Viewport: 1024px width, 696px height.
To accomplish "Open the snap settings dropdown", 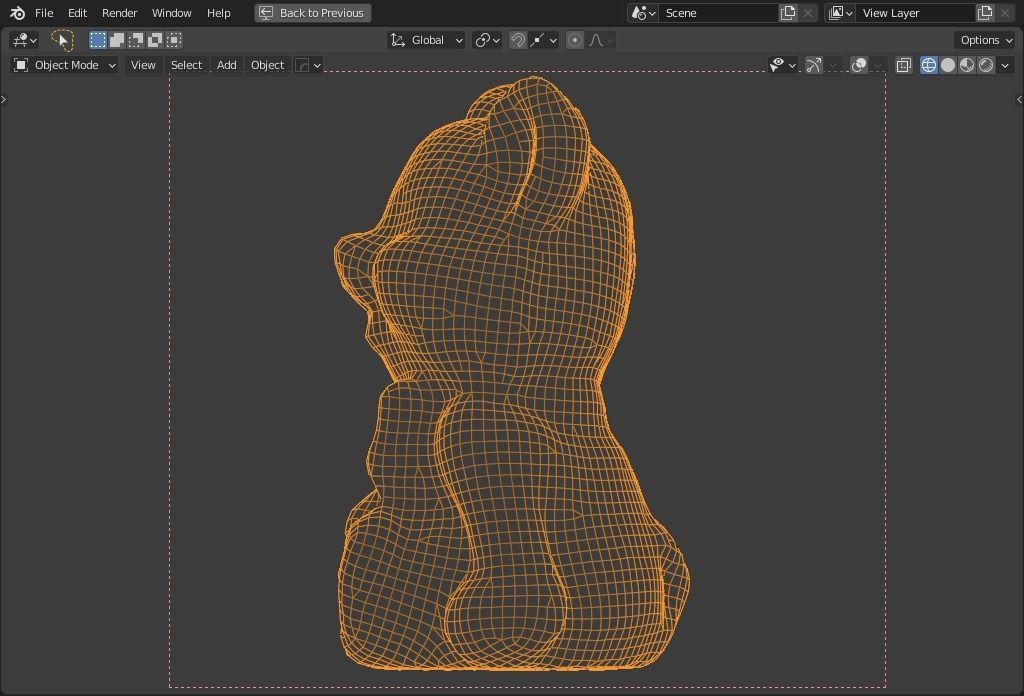I will [x=544, y=40].
